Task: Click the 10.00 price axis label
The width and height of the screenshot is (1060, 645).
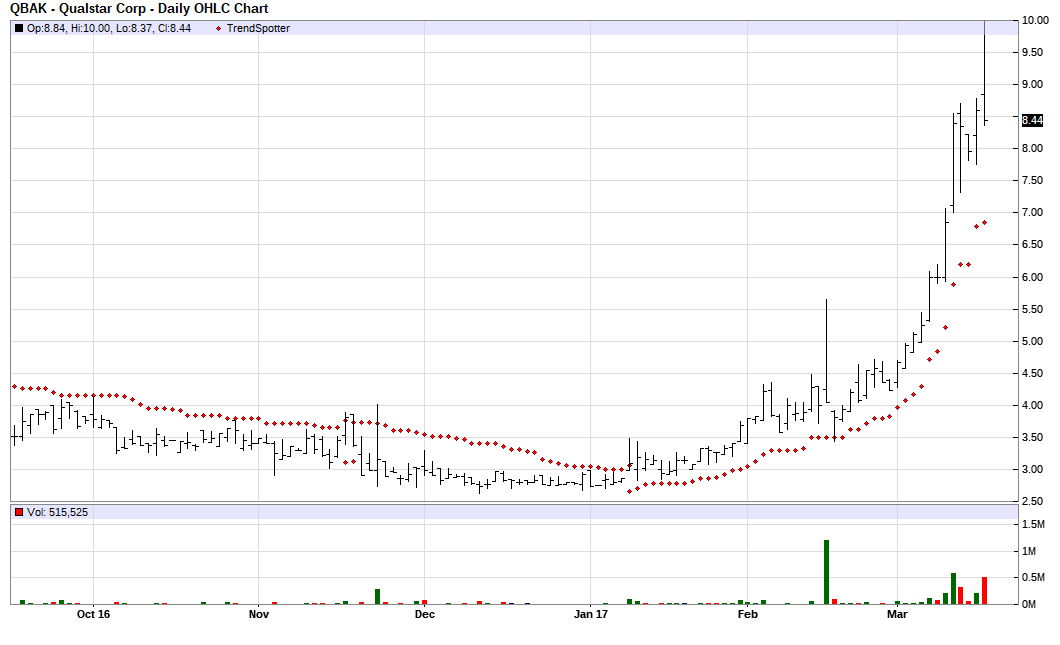Action: 1034,21
